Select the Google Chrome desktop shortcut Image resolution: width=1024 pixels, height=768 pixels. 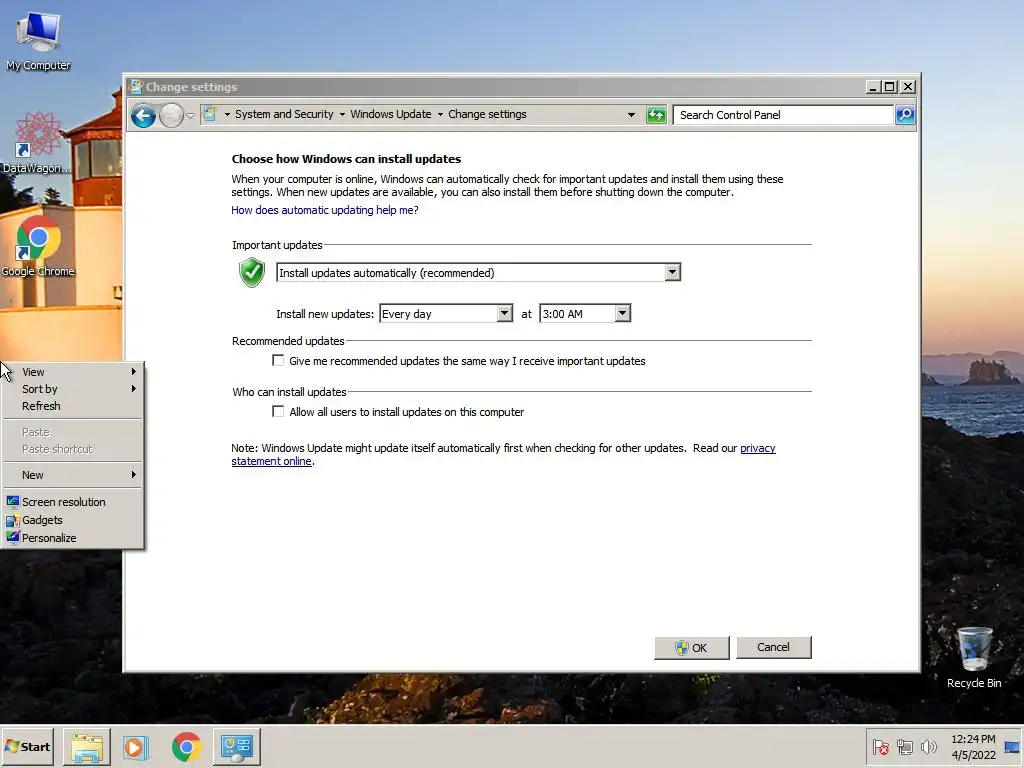click(x=38, y=246)
